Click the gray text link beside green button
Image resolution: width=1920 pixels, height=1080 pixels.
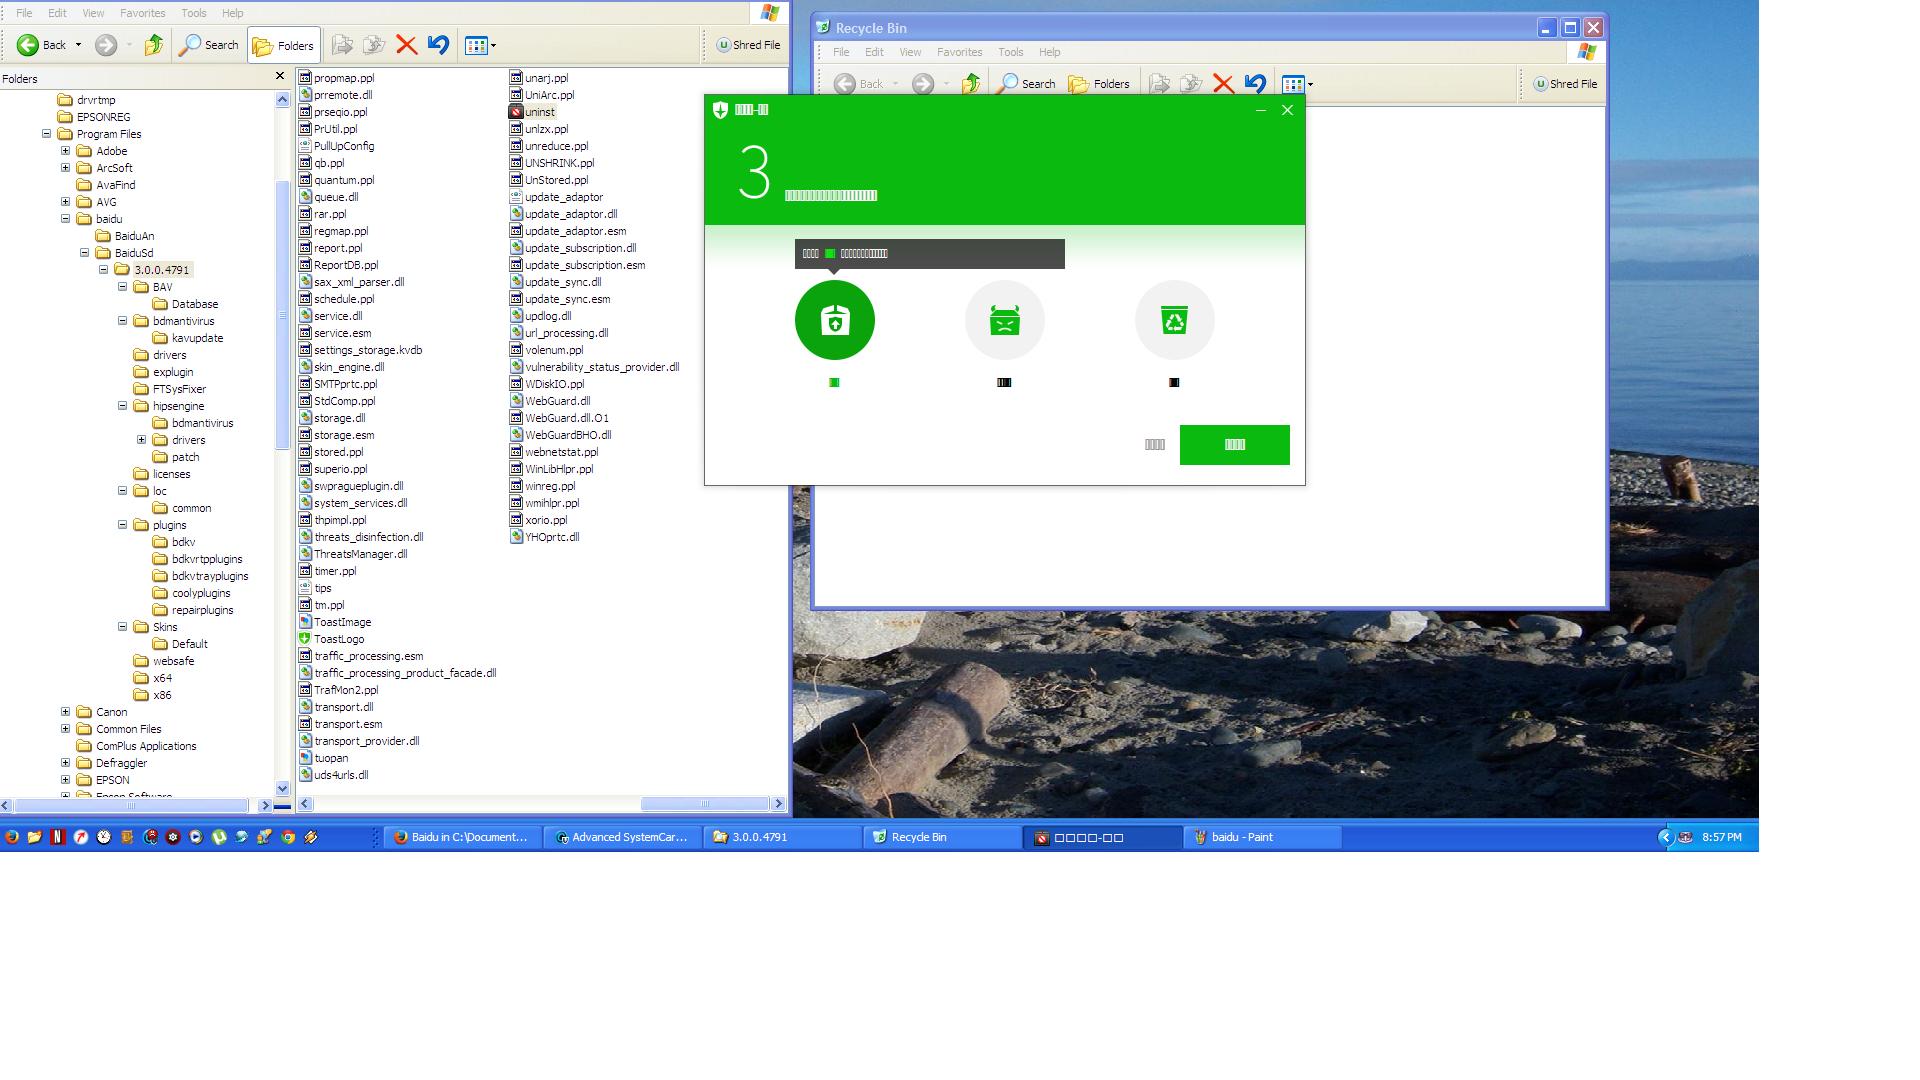(1154, 445)
